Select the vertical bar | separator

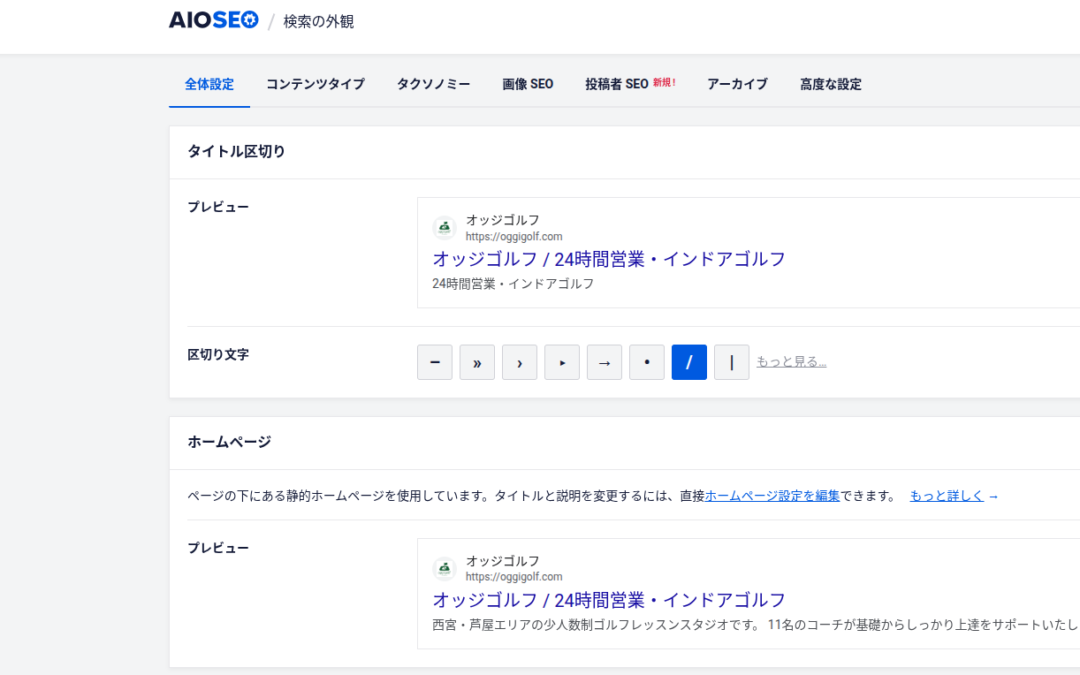click(x=731, y=362)
